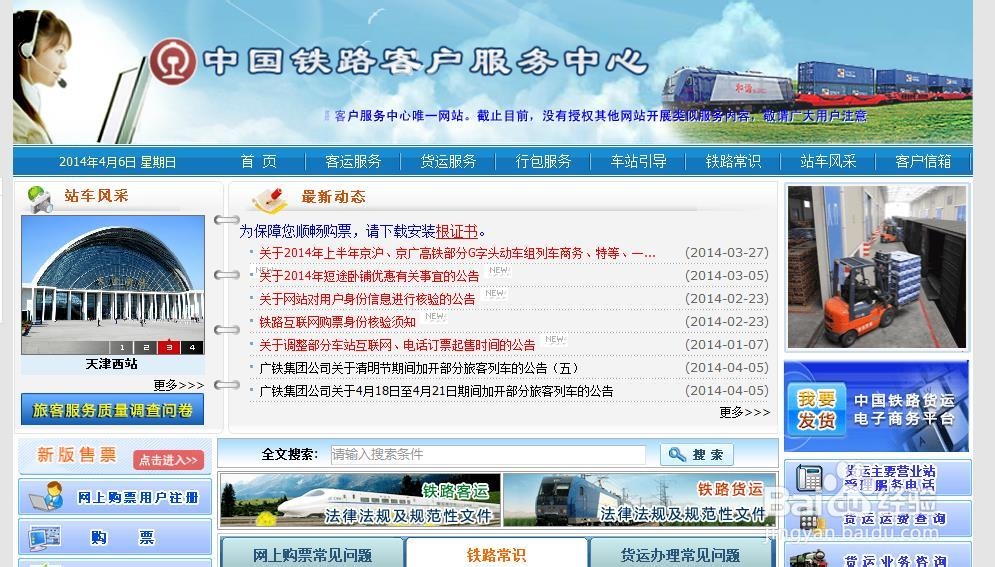The height and width of the screenshot is (567, 995).
Task: Open the 货运服务 menu item
Action: click(x=448, y=162)
